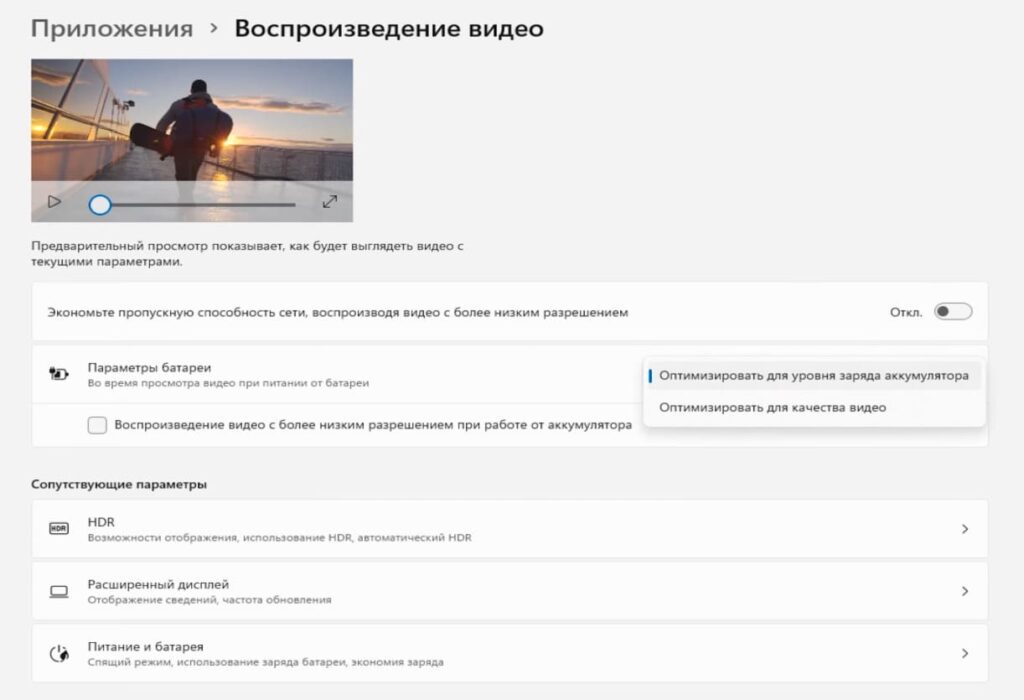The height and width of the screenshot is (700, 1024).
Task: Click the video seek slider handle
Action: [100, 205]
